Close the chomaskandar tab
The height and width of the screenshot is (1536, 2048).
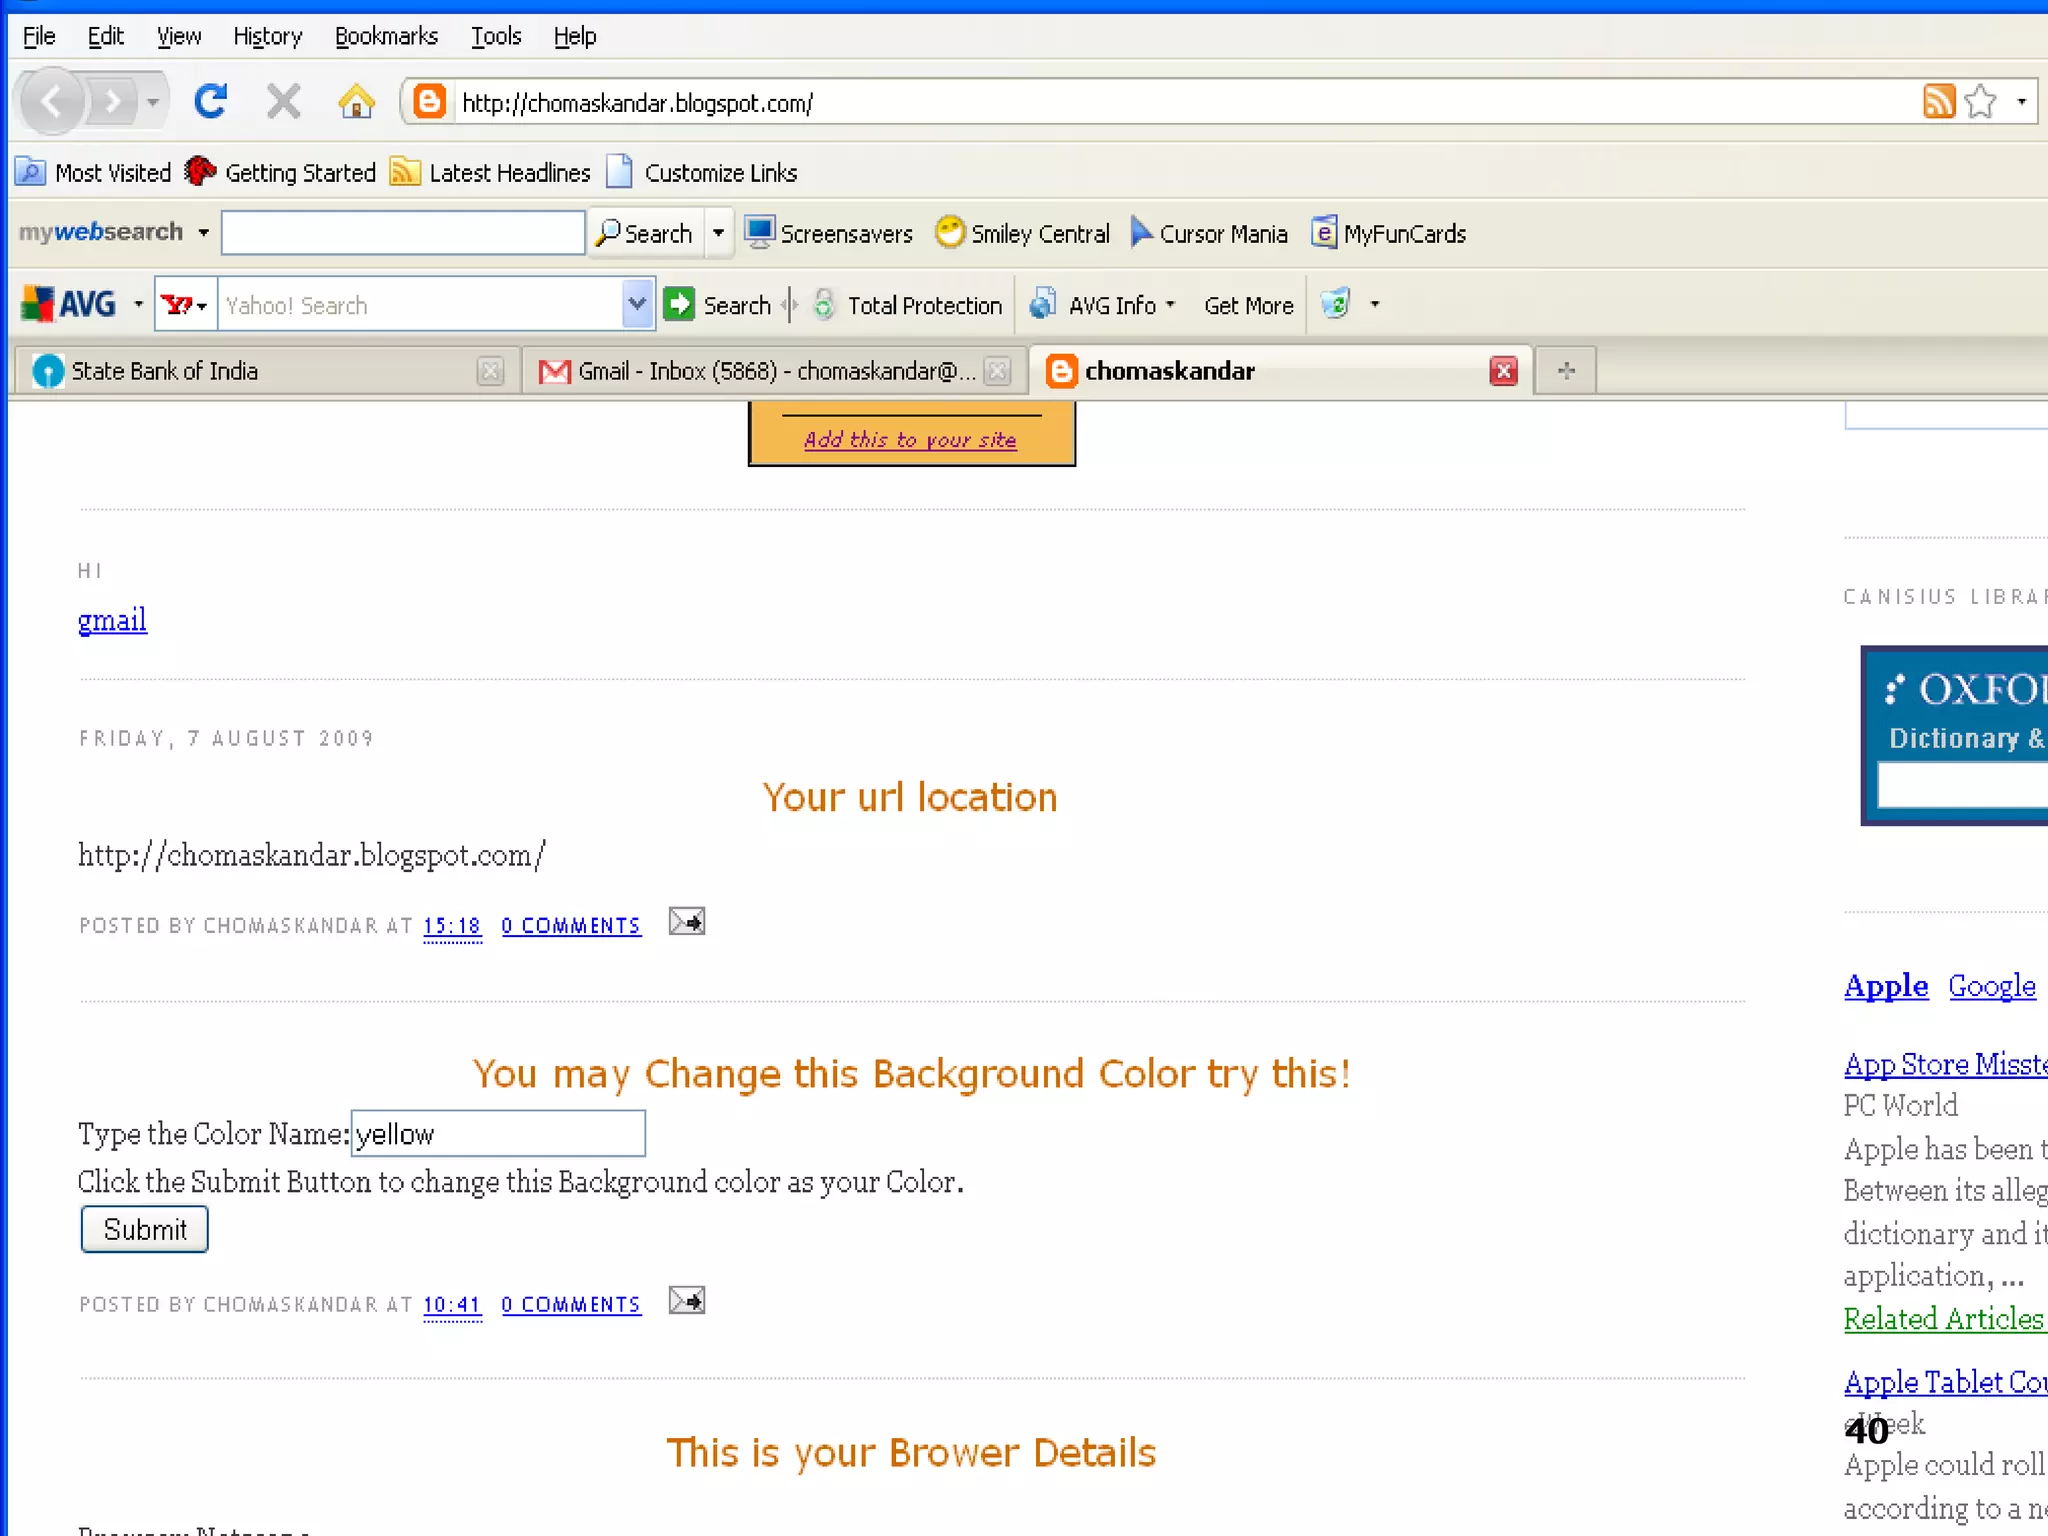pos(1503,371)
